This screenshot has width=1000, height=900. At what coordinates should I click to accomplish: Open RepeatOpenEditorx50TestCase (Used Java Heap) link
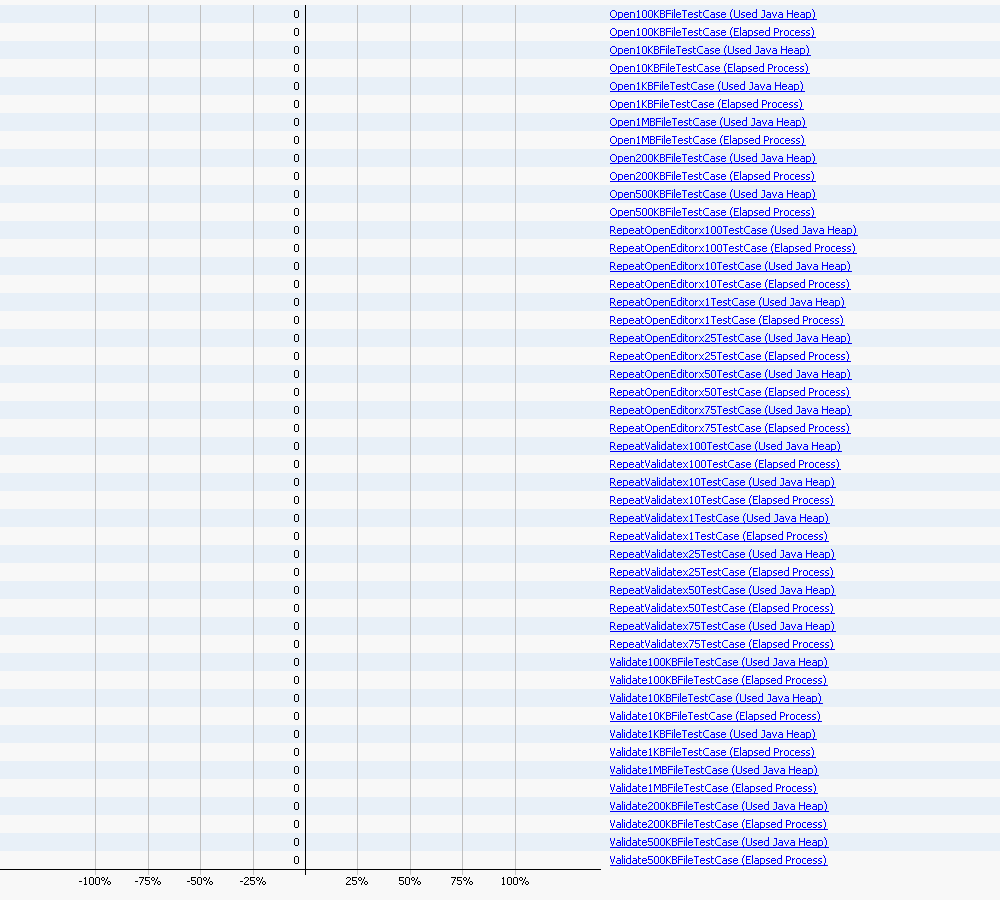click(x=730, y=374)
